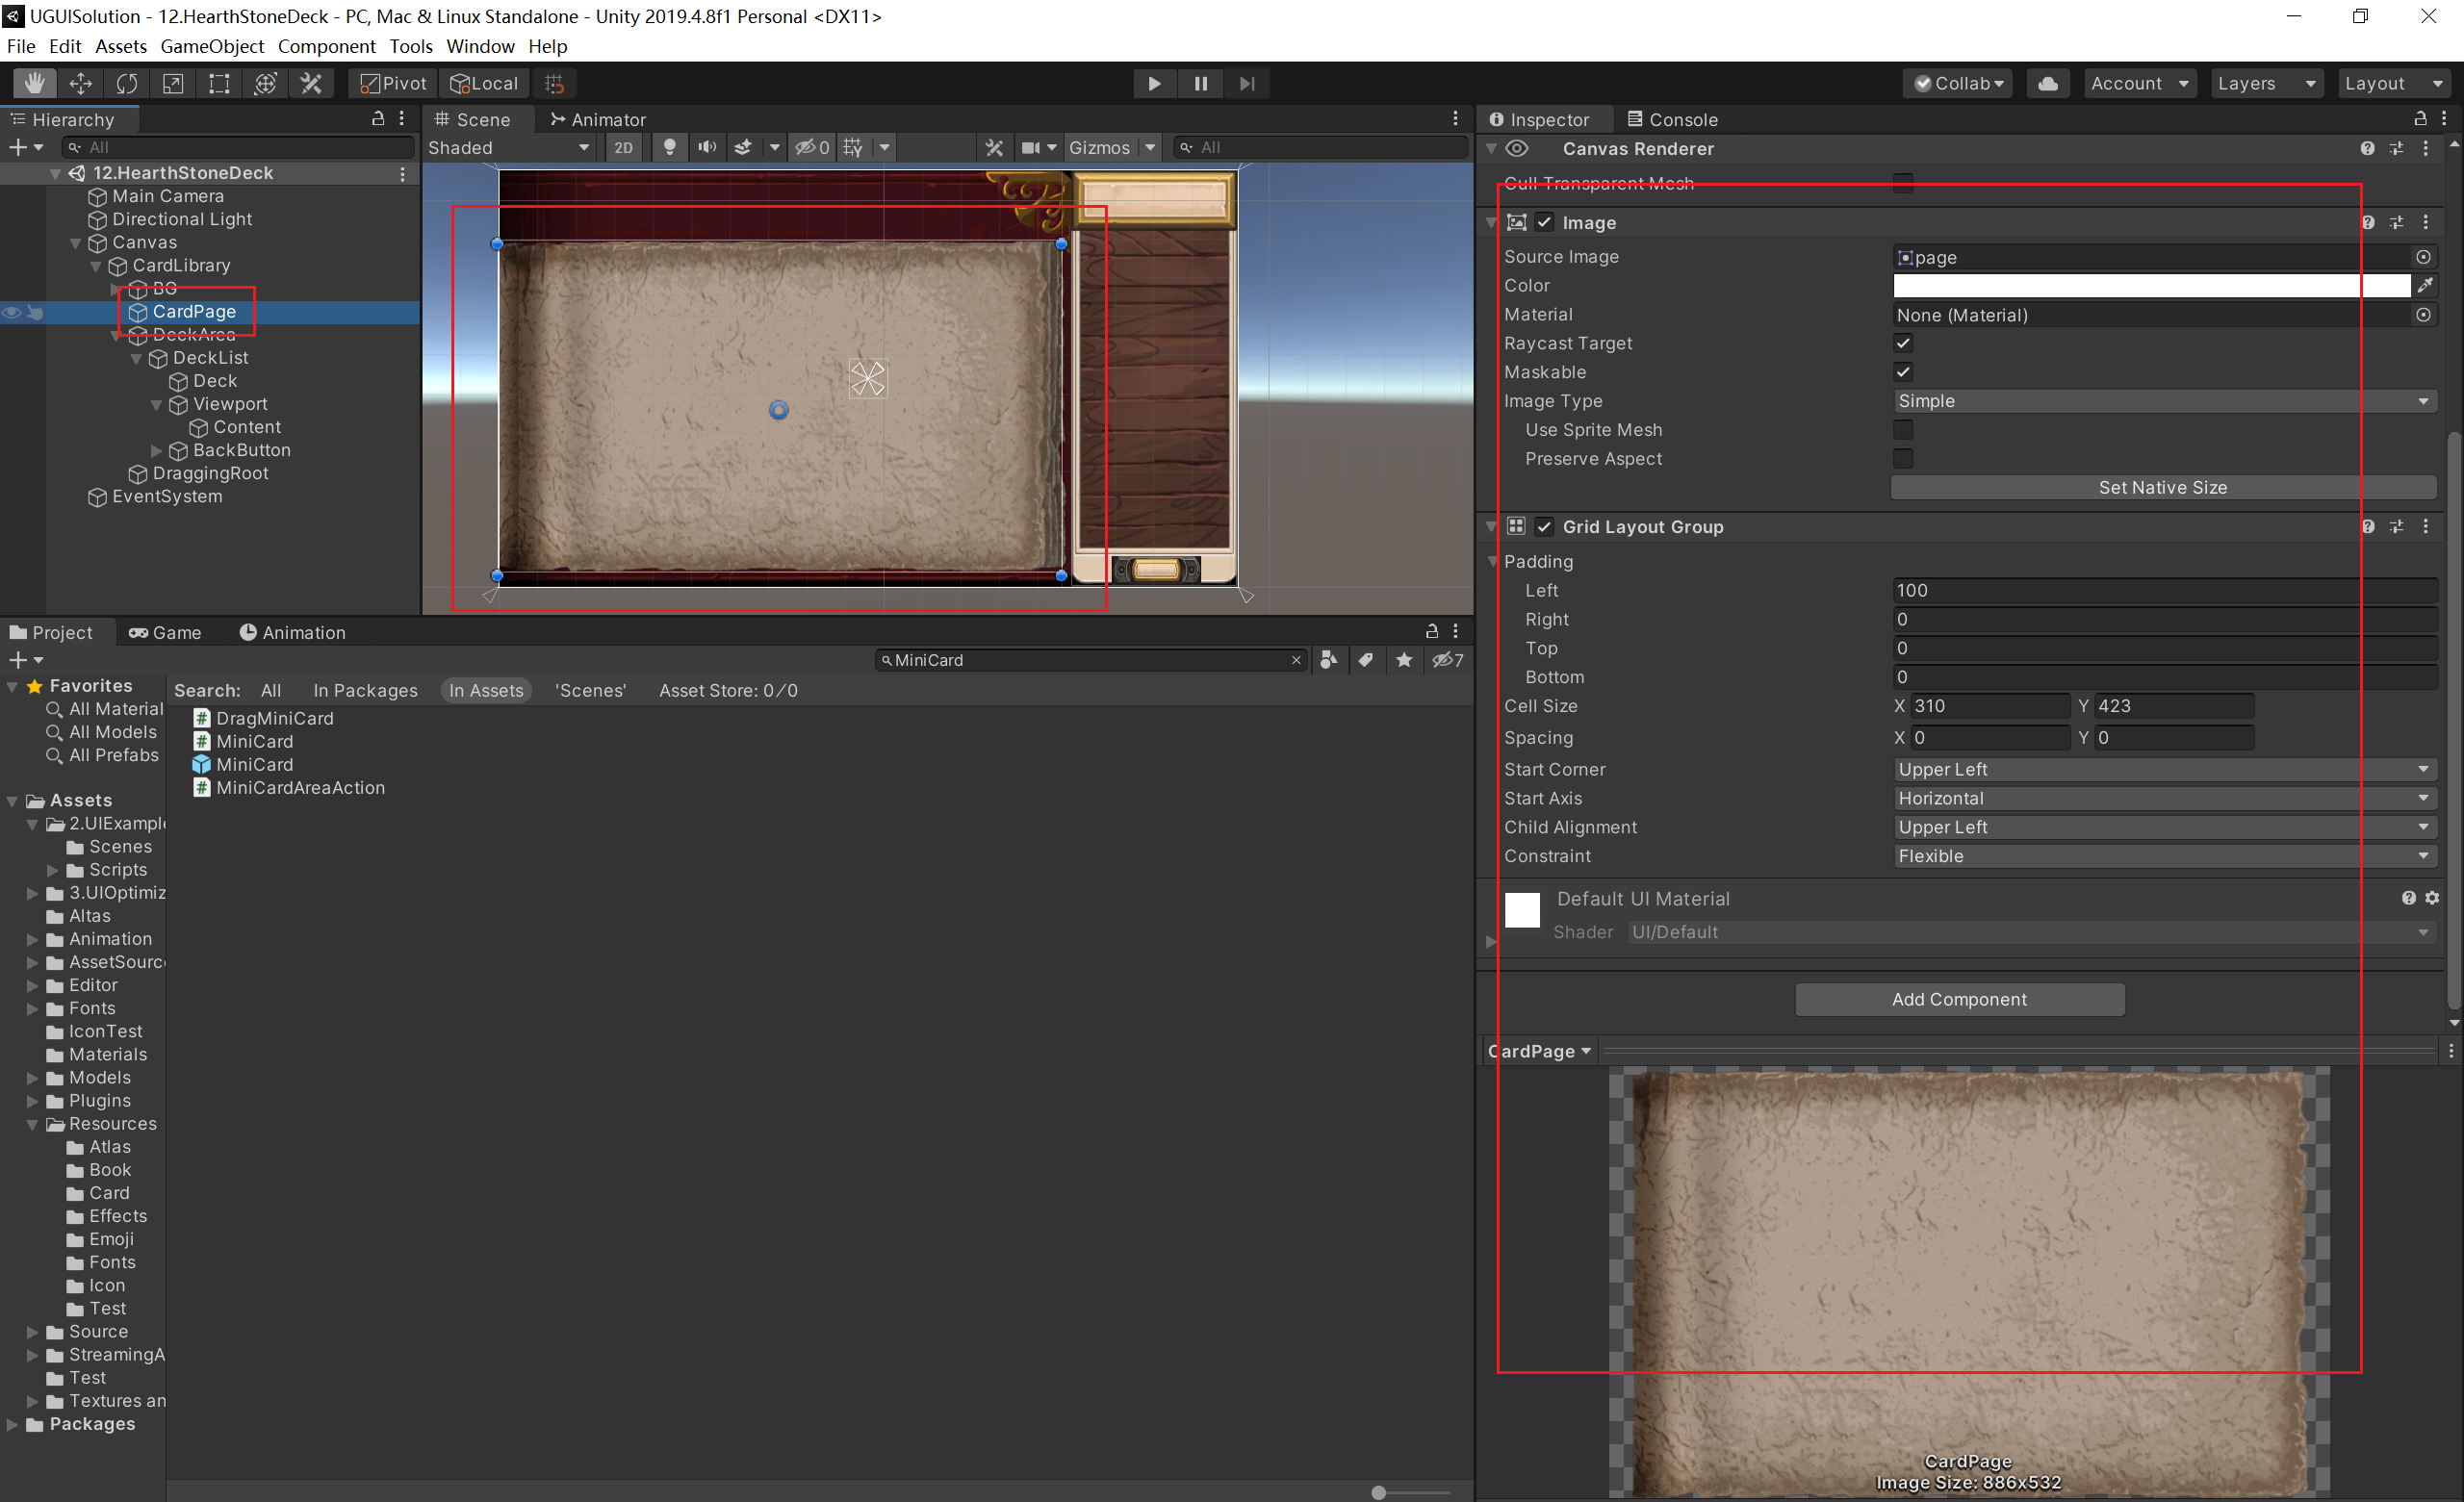2464x1502 pixels.
Task: Select the Hand tool
Action: click(x=35, y=83)
